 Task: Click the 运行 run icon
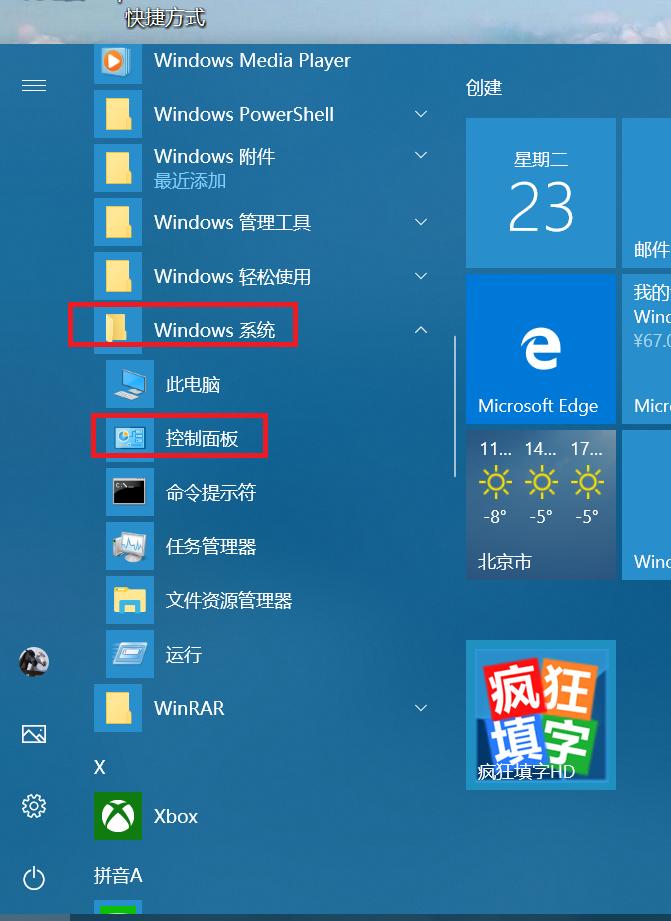(130, 654)
